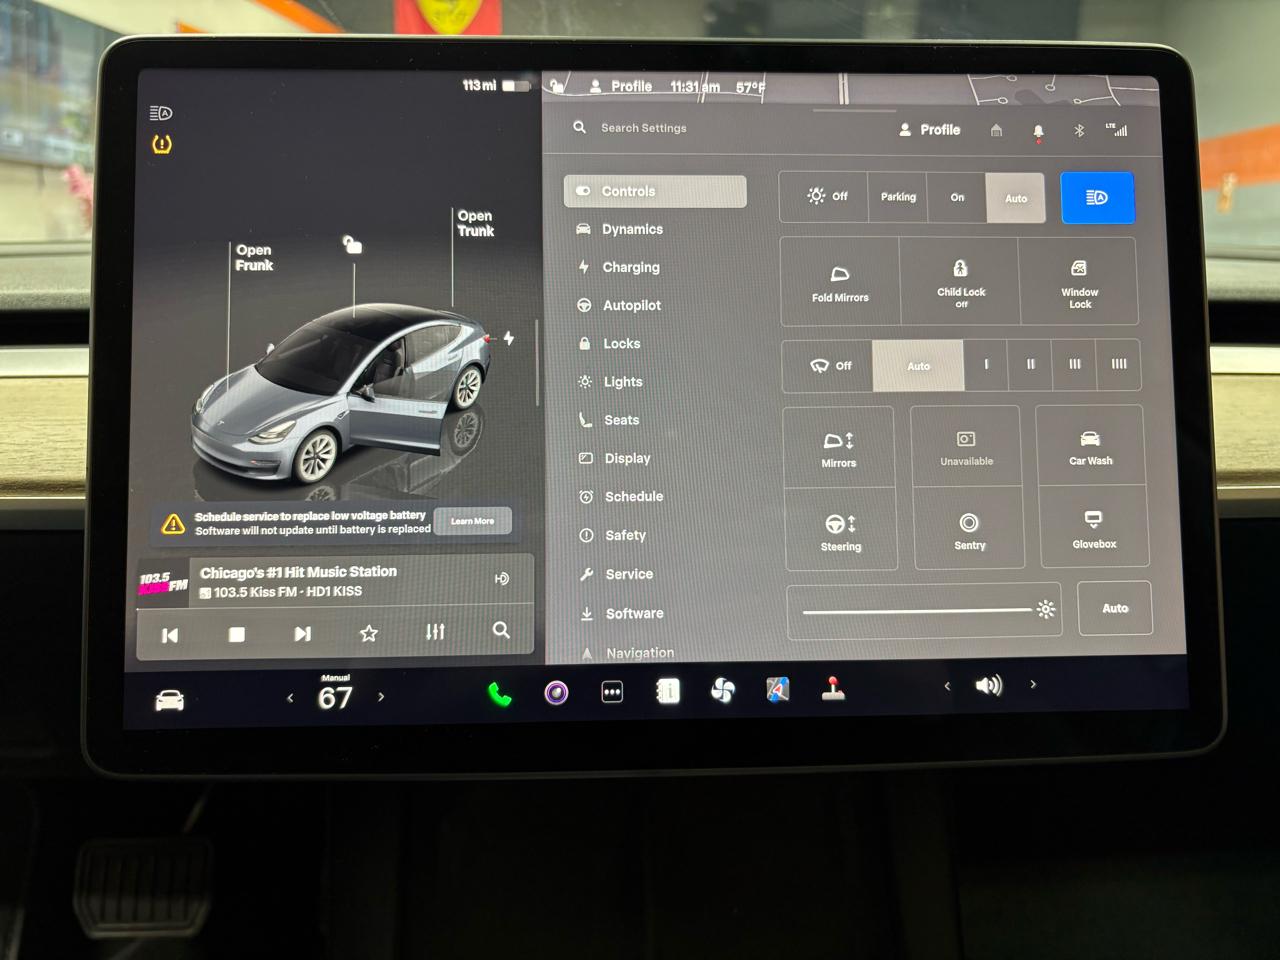Select the Charging menu item
Viewport: 1280px width, 960px height.
[x=630, y=267]
